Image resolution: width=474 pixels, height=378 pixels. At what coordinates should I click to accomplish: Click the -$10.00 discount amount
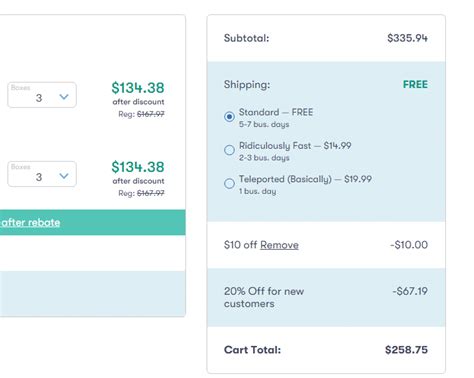coord(409,245)
